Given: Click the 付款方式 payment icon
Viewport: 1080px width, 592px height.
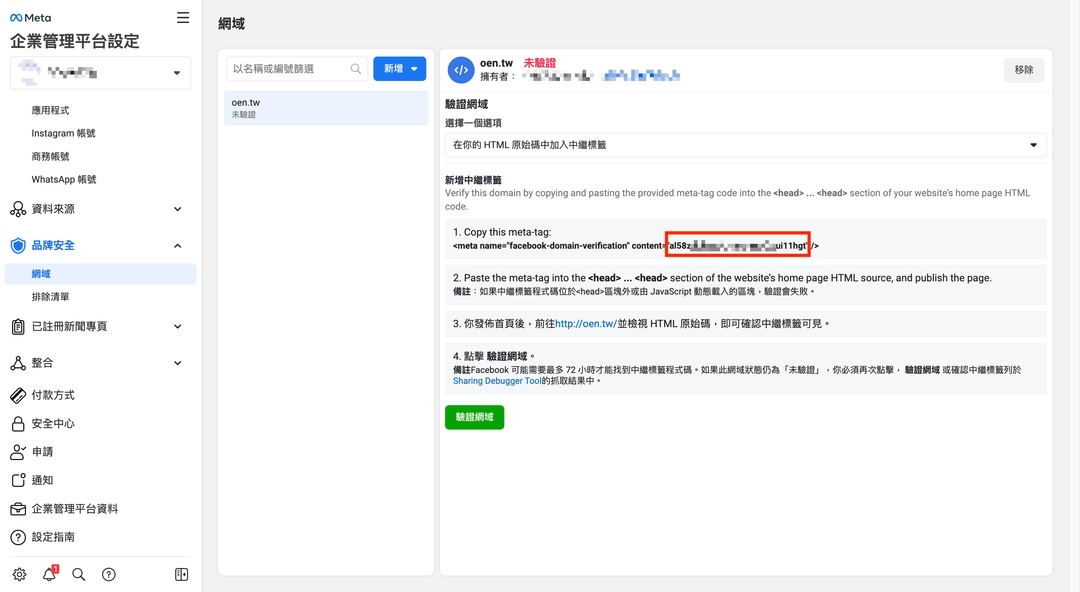Looking at the screenshot, I should 18,394.
